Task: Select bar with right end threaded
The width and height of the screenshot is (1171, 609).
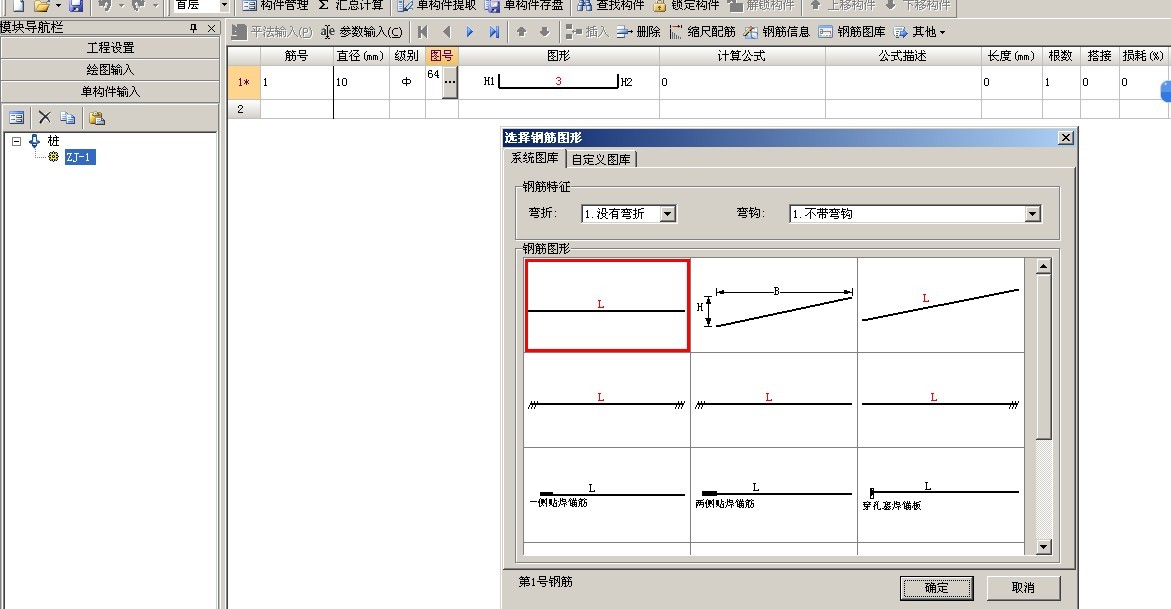Action: tap(941, 401)
